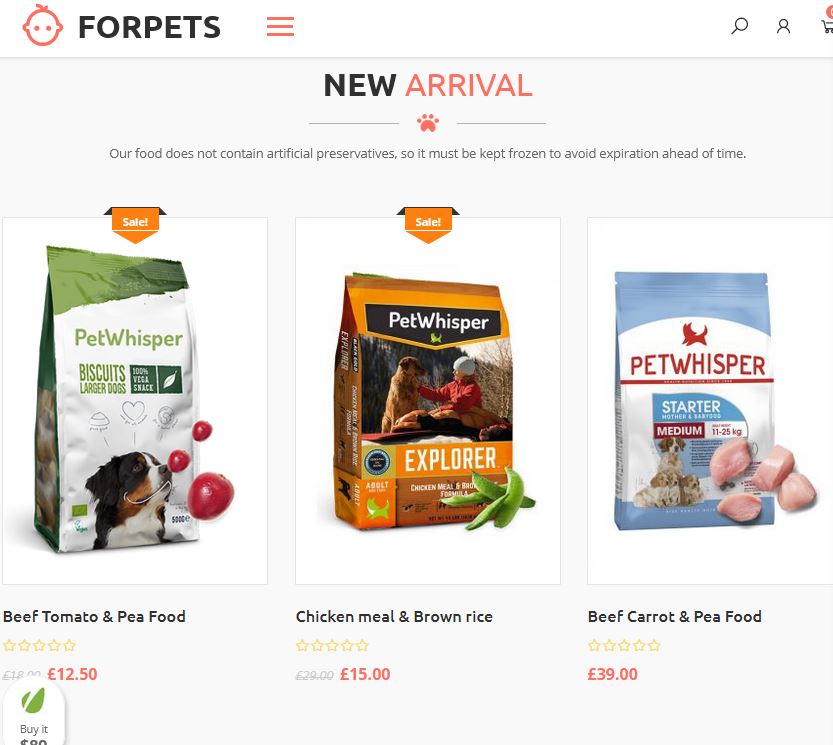Open Chicken meal & Brown rice title link
This screenshot has height=745, width=833.
394,616
